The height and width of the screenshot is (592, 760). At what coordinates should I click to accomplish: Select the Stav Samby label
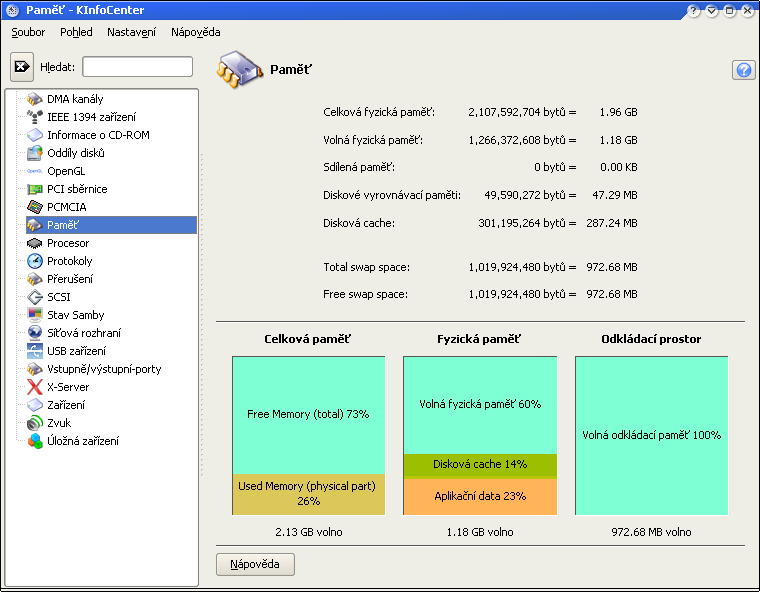76,315
